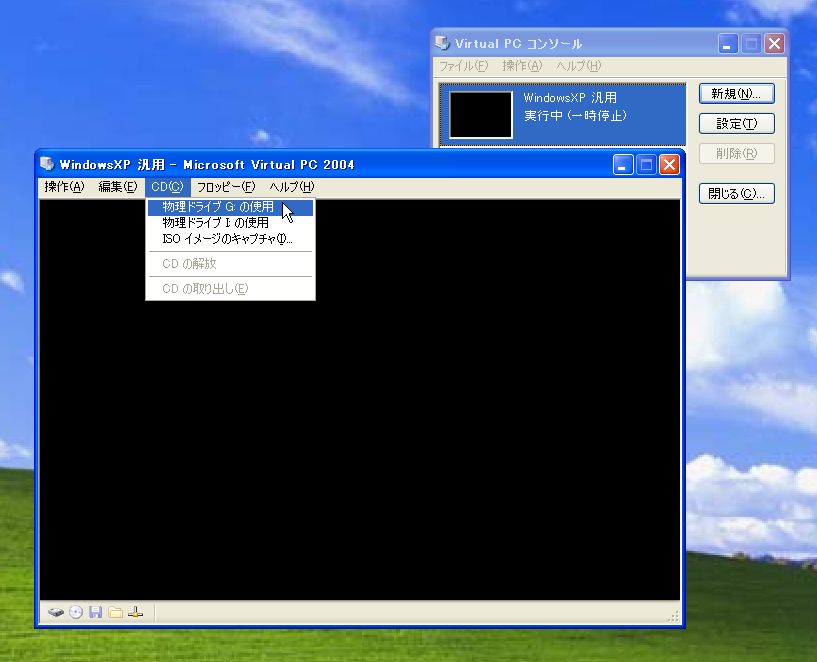
Task: Click the network adapter status icon
Action: pos(135,612)
